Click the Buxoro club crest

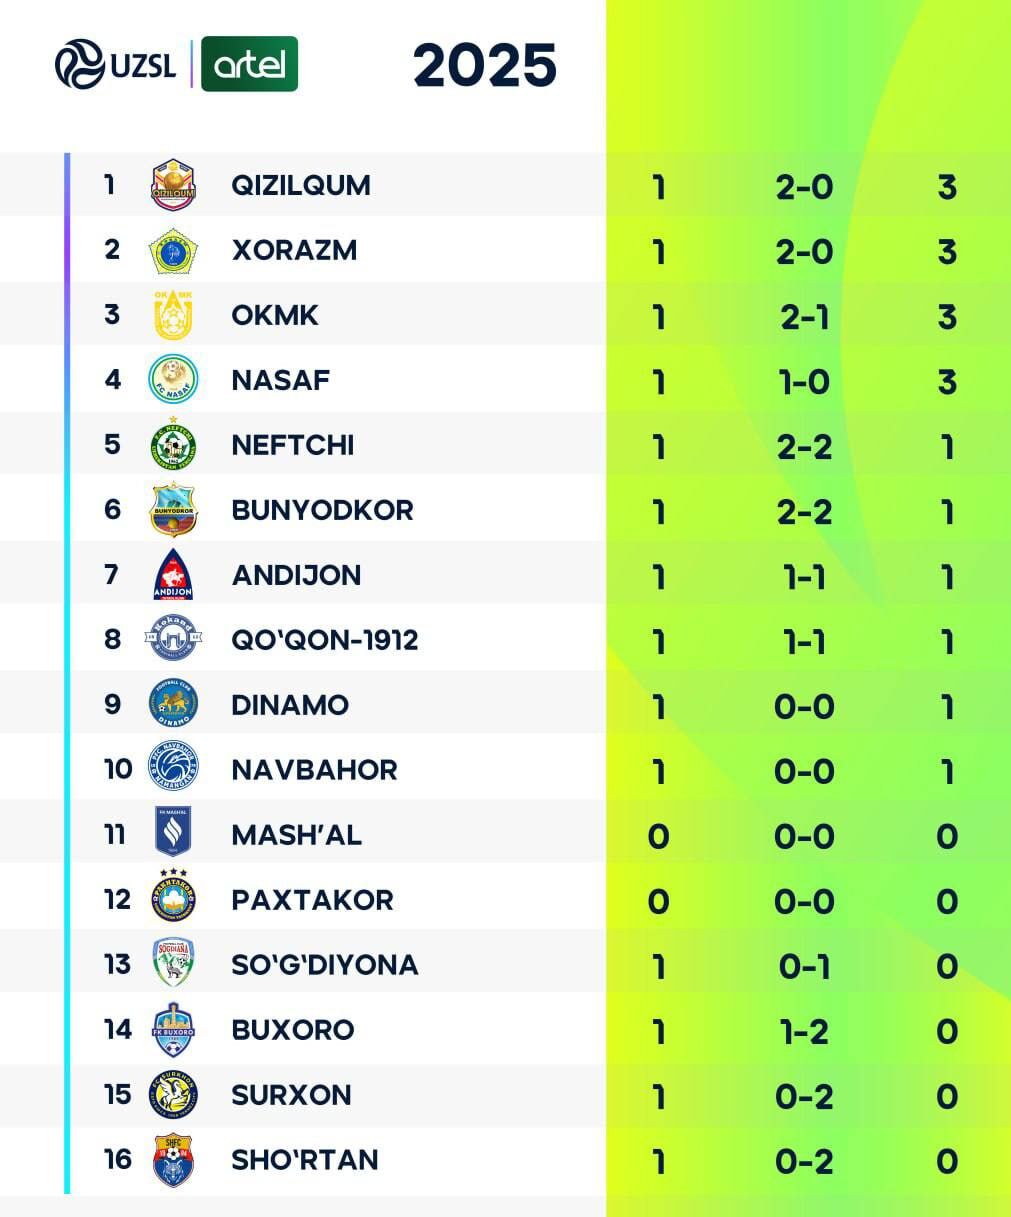pyautogui.click(x=173, y=1030)
